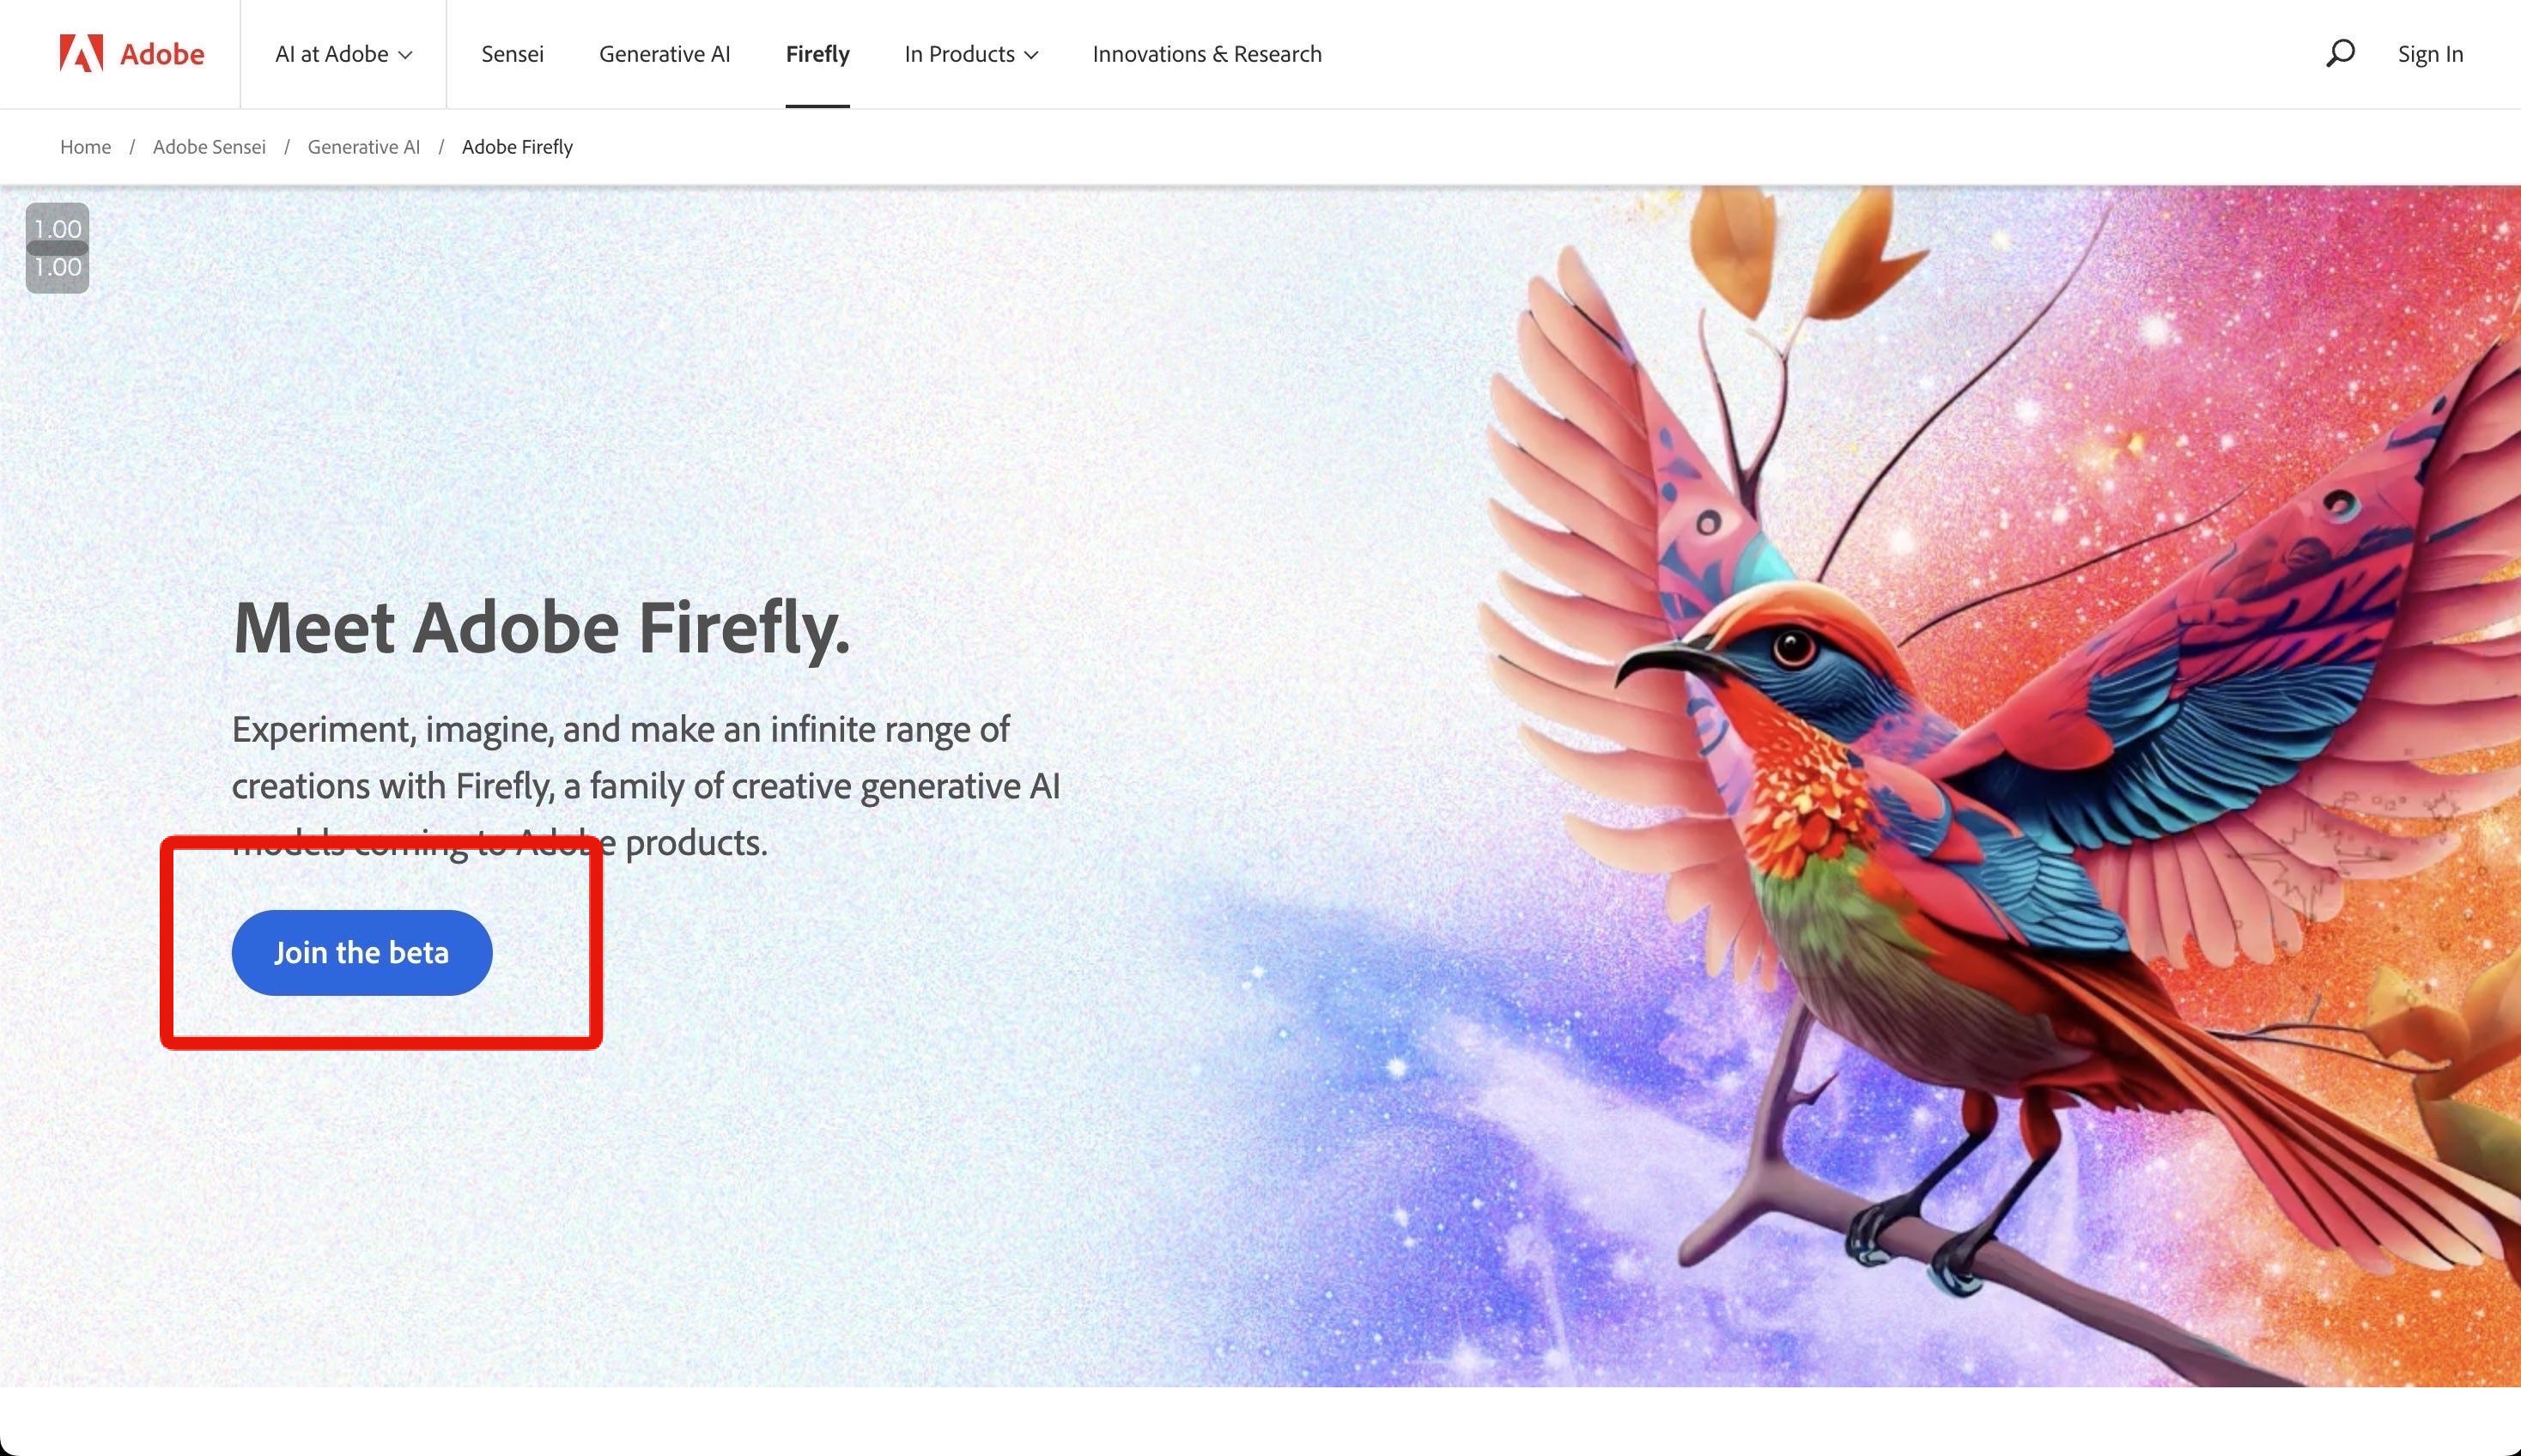2521x1456 pixels.
Task: Open the Generative AI nav item
Action: pos(664,54)
